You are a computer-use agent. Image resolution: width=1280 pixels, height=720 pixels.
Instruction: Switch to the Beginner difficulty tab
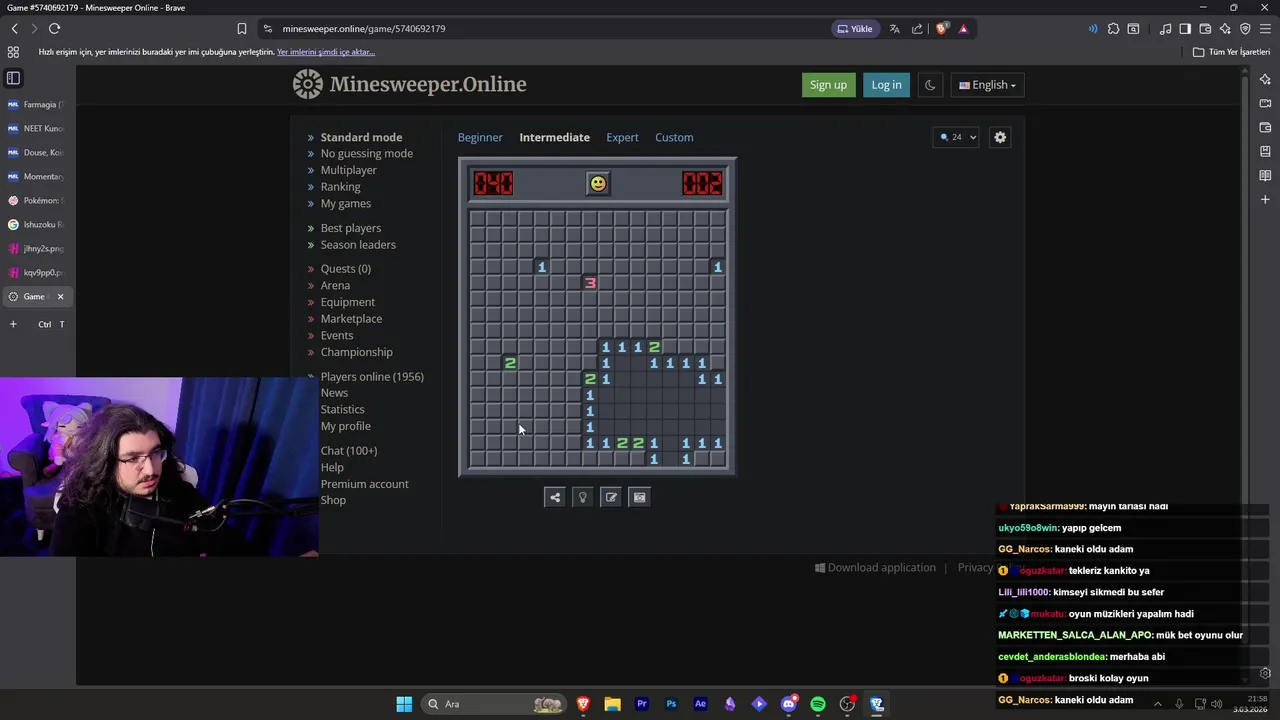click(x=480, y=137)
